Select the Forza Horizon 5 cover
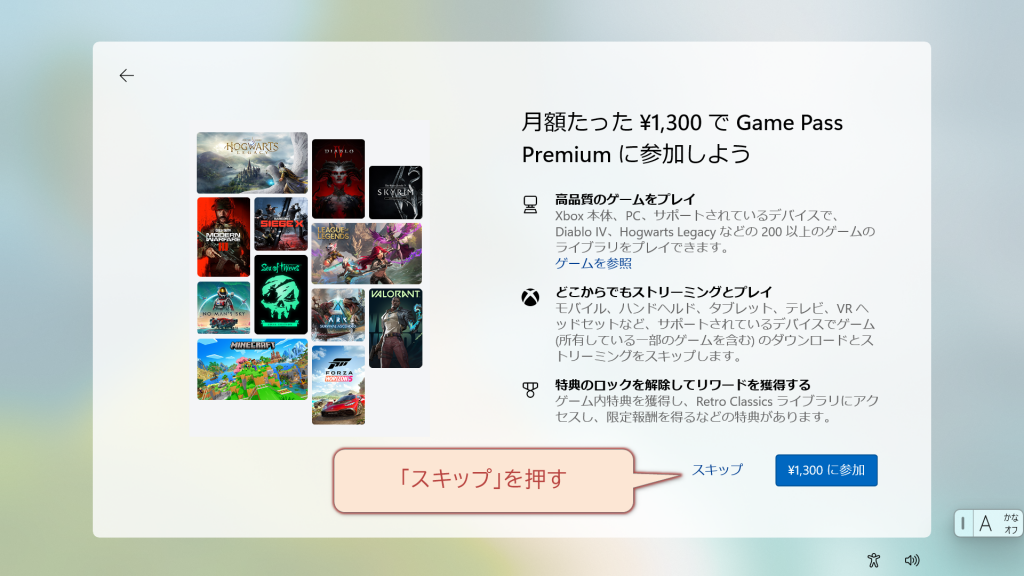This screenshot has height=576, width=1024. 338,385
